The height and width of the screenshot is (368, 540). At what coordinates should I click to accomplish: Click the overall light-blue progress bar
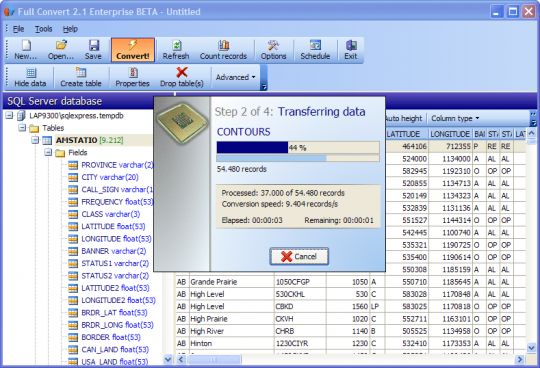pos(298,158)
